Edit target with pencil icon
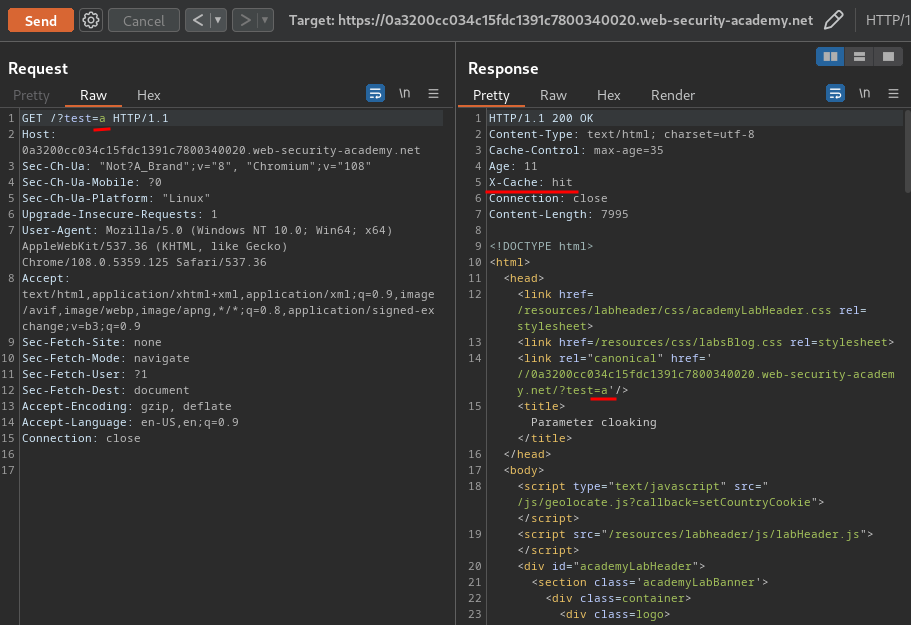The height and width of the screenshot is (625, 911). [x=834, y=20]
